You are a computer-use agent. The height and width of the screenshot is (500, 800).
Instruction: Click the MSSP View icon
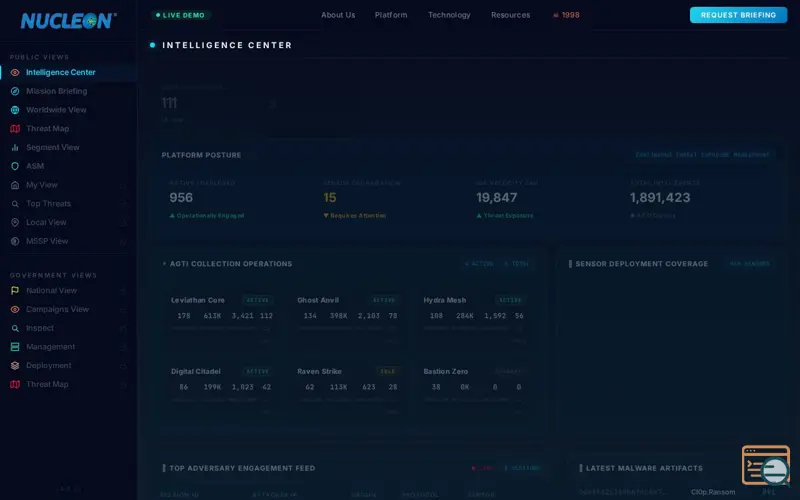pos(15,241)
